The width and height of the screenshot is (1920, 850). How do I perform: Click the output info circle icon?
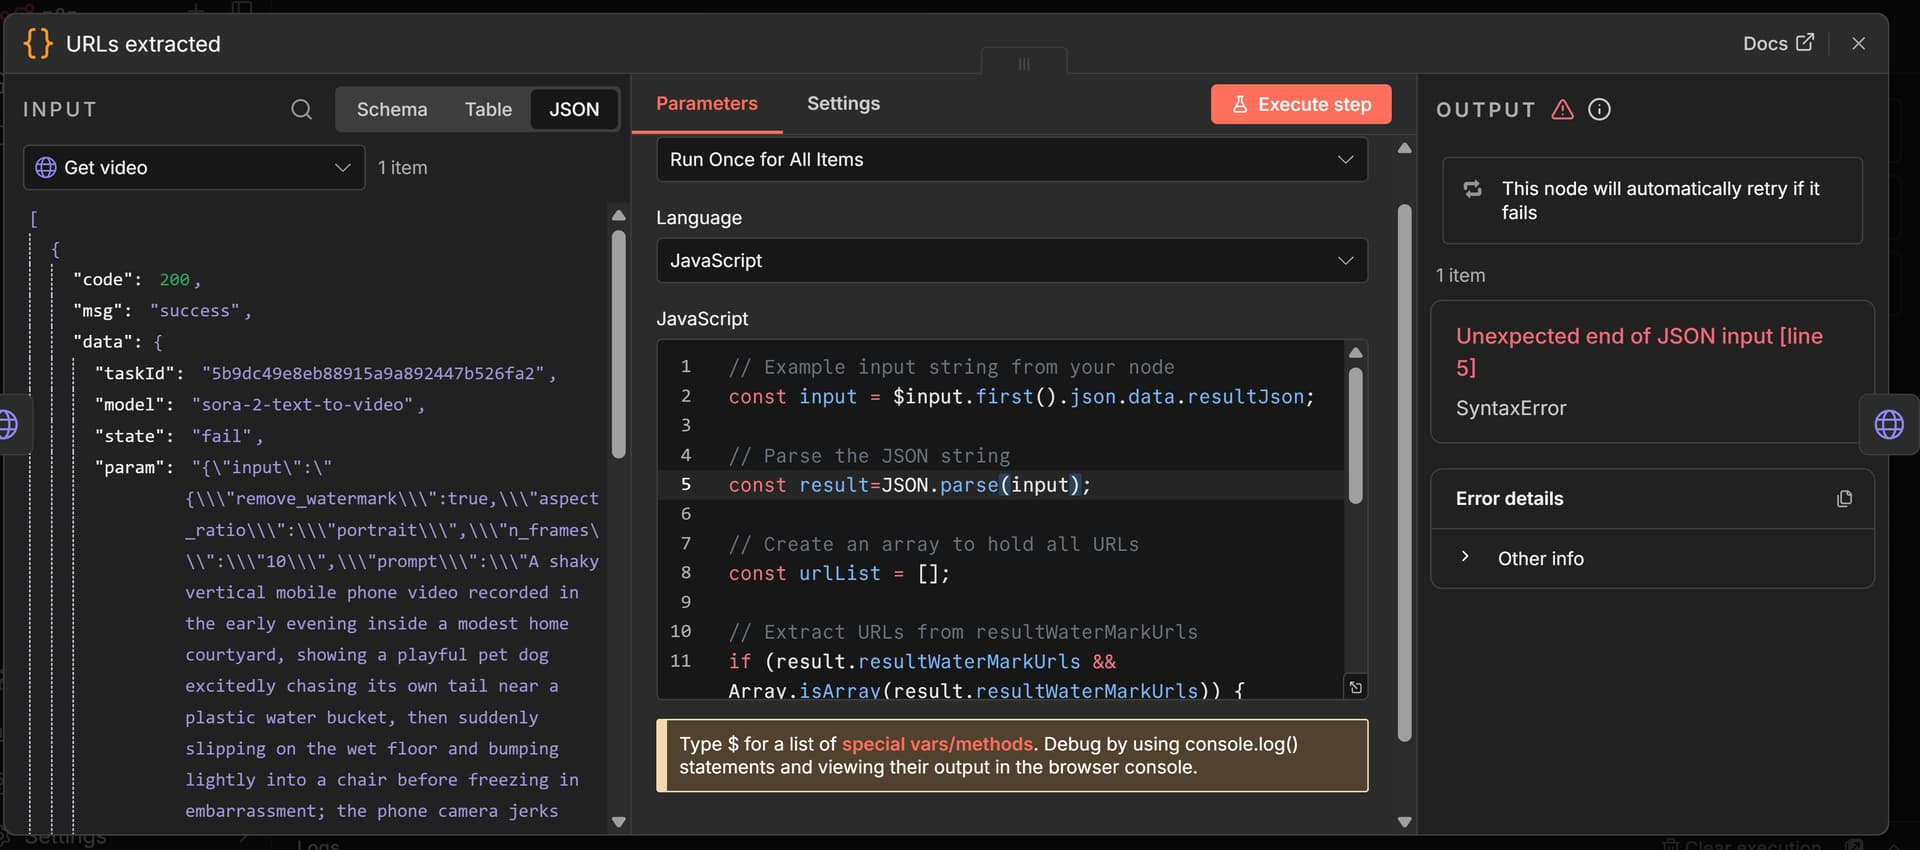point(1599,109)
